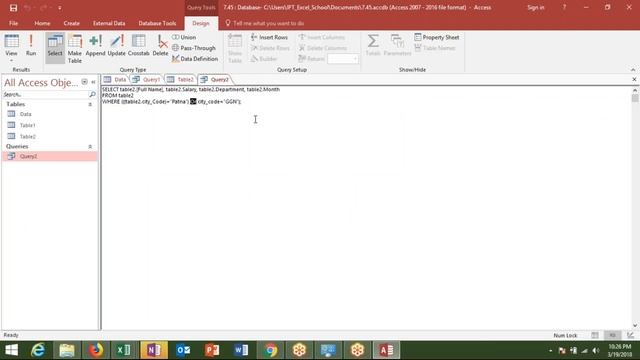Viewport: 640px width, 360px height.
Task: Click the Show Table button
Action: point(235,49)
